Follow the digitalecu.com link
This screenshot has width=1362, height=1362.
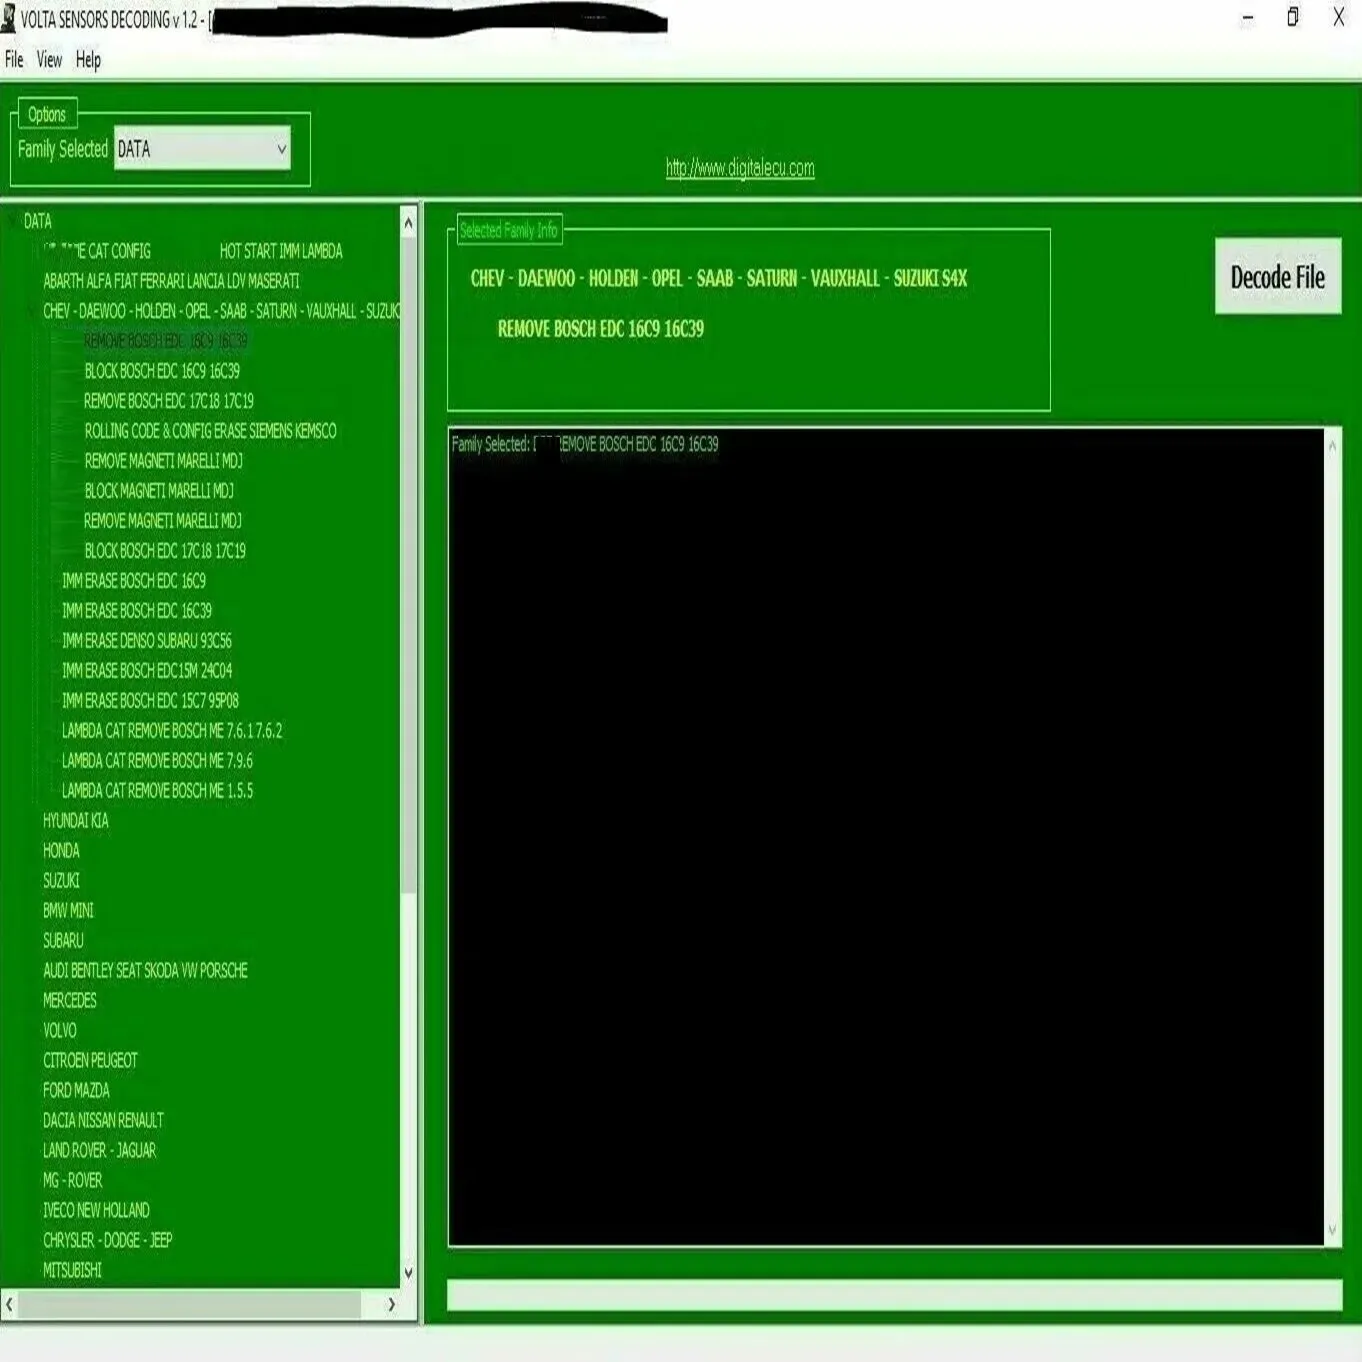[740, 168]
